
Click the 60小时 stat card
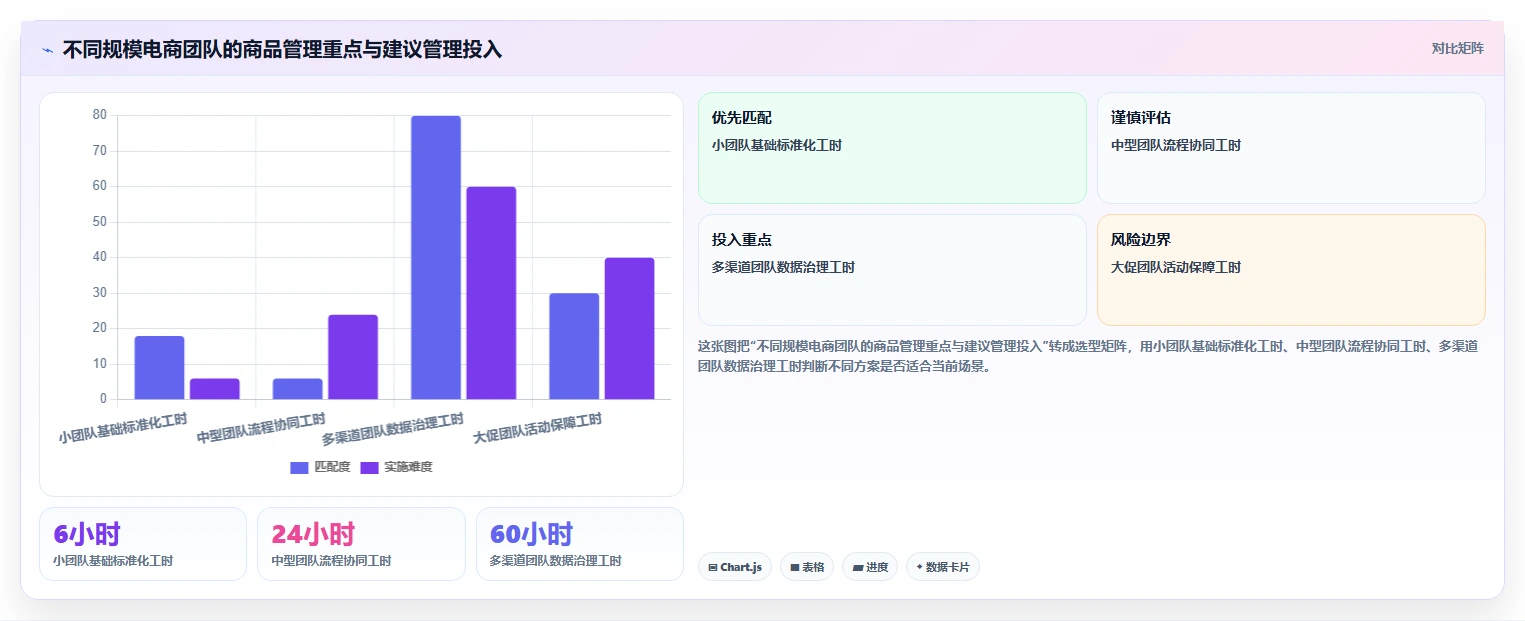tap(580, 544)
